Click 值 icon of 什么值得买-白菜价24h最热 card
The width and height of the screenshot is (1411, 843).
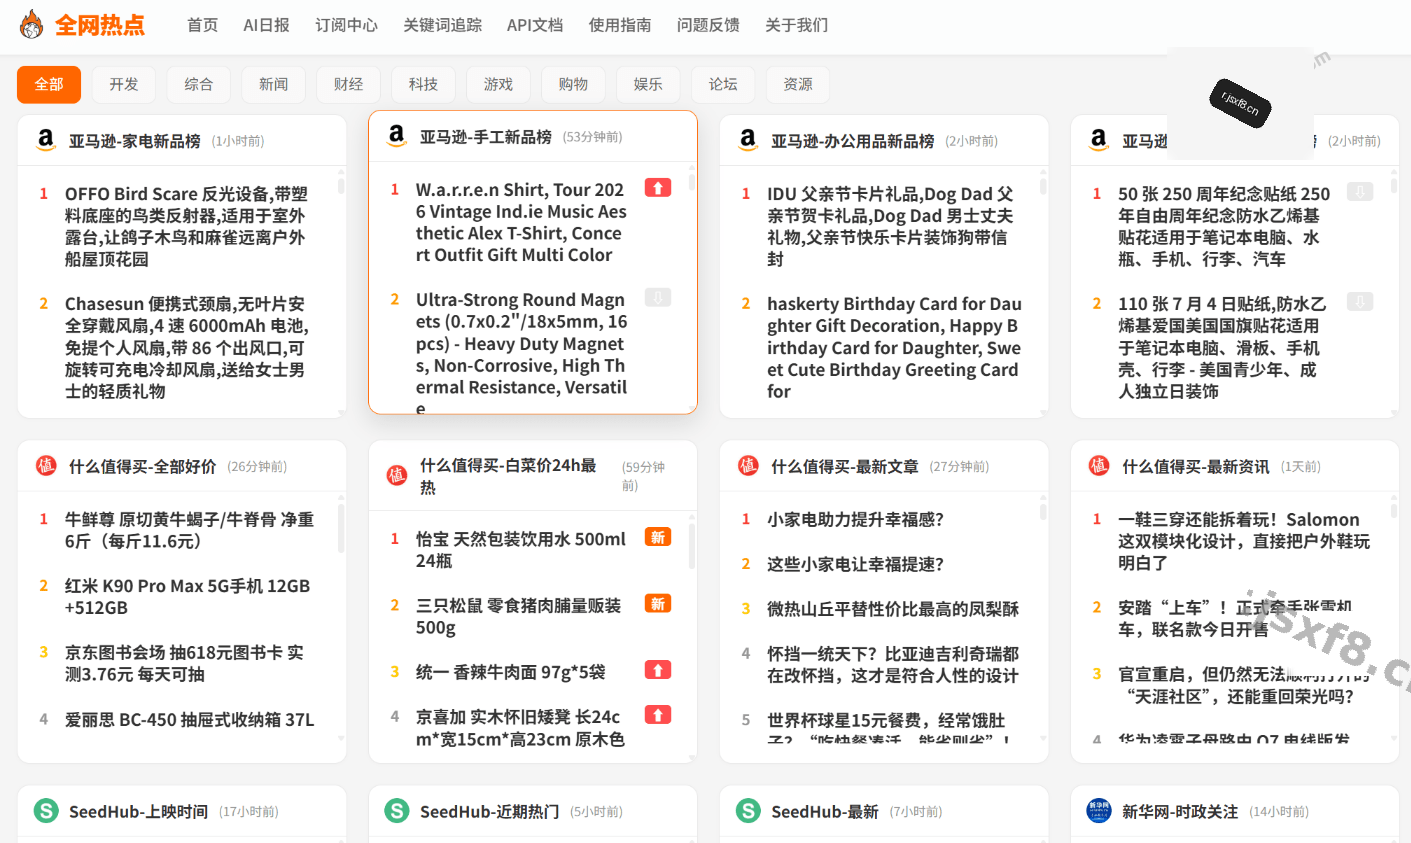397,475
